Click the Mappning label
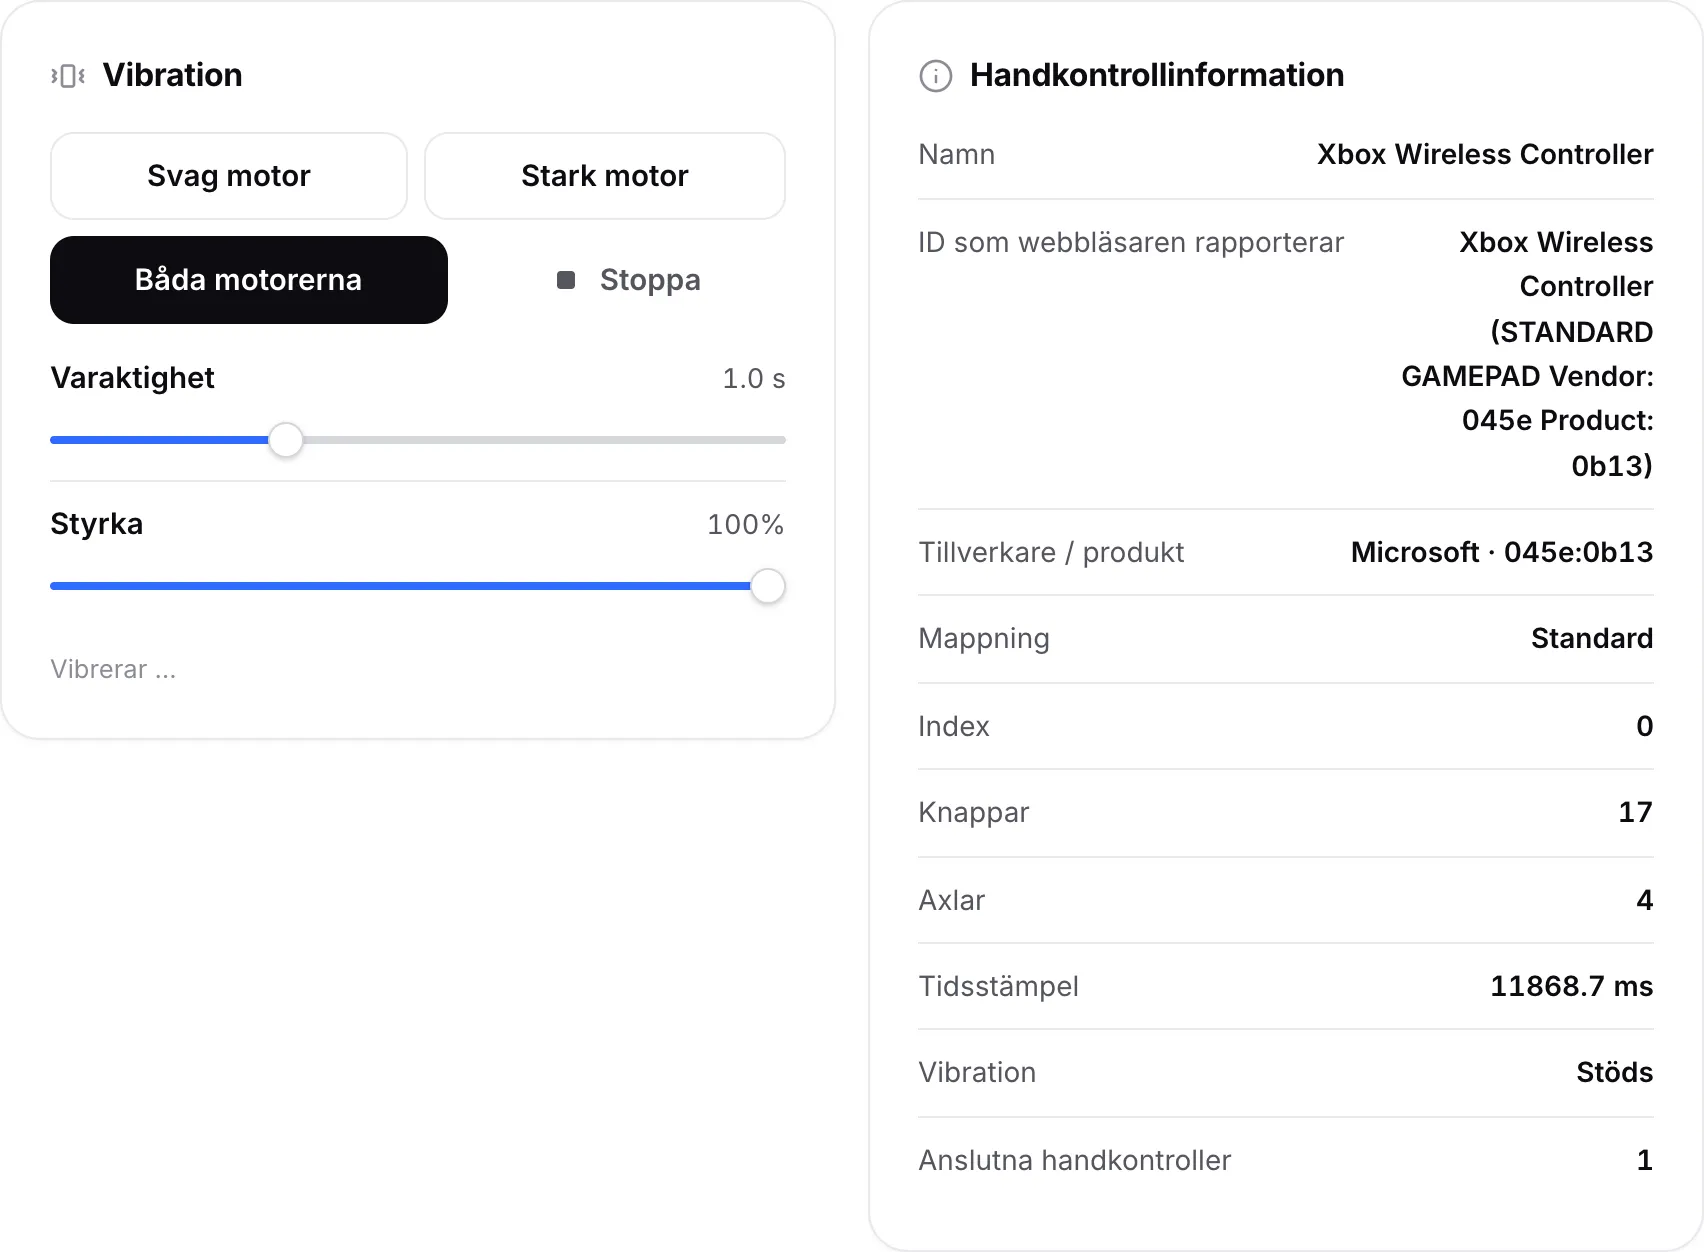1704x1252 pixels. 984,639
